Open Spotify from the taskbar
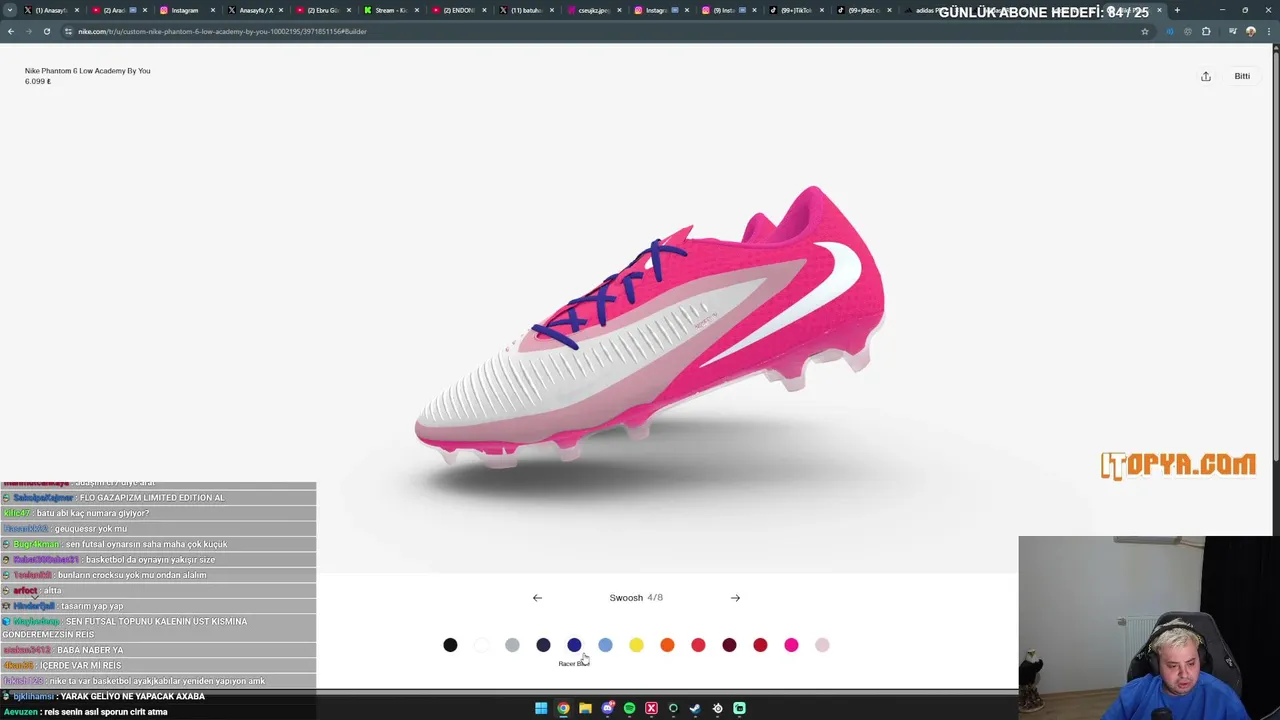This screenshot has width=1280, height=720. coord(629,708)
